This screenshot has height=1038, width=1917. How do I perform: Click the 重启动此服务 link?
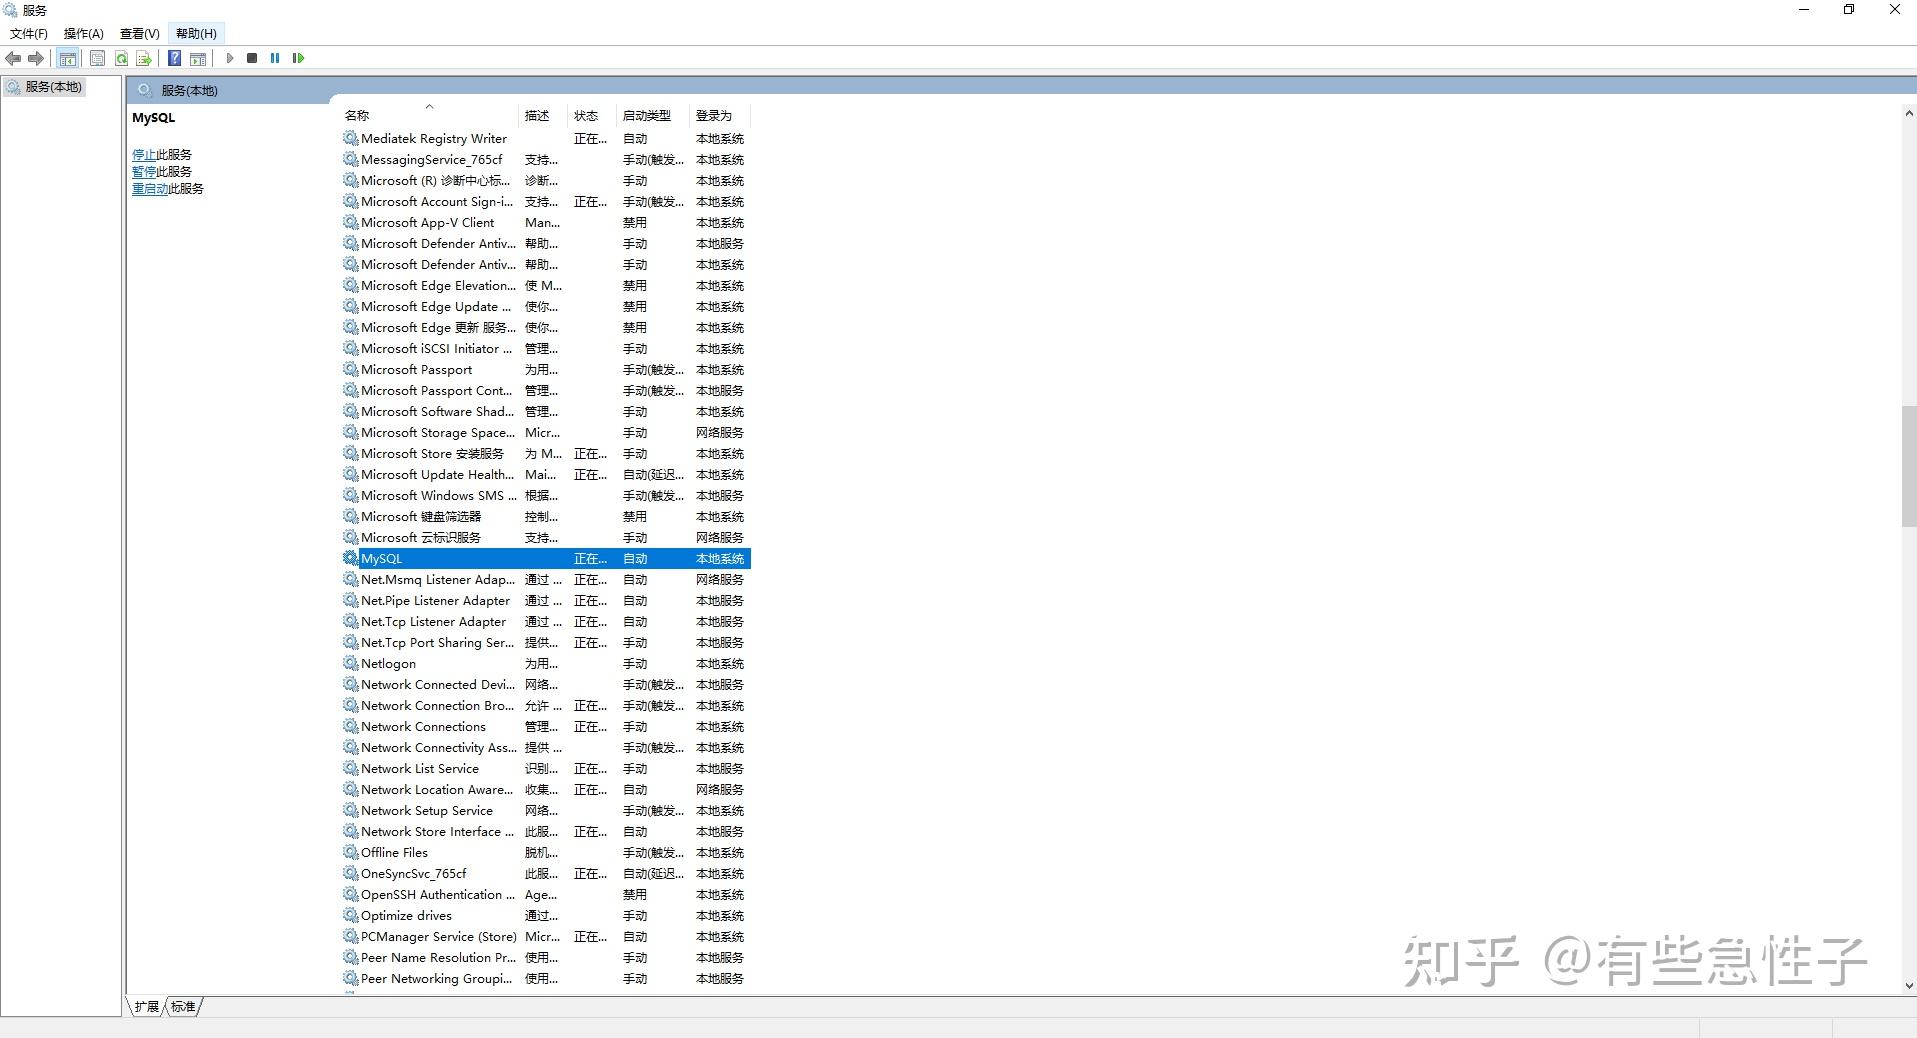(x=167, y=188)
